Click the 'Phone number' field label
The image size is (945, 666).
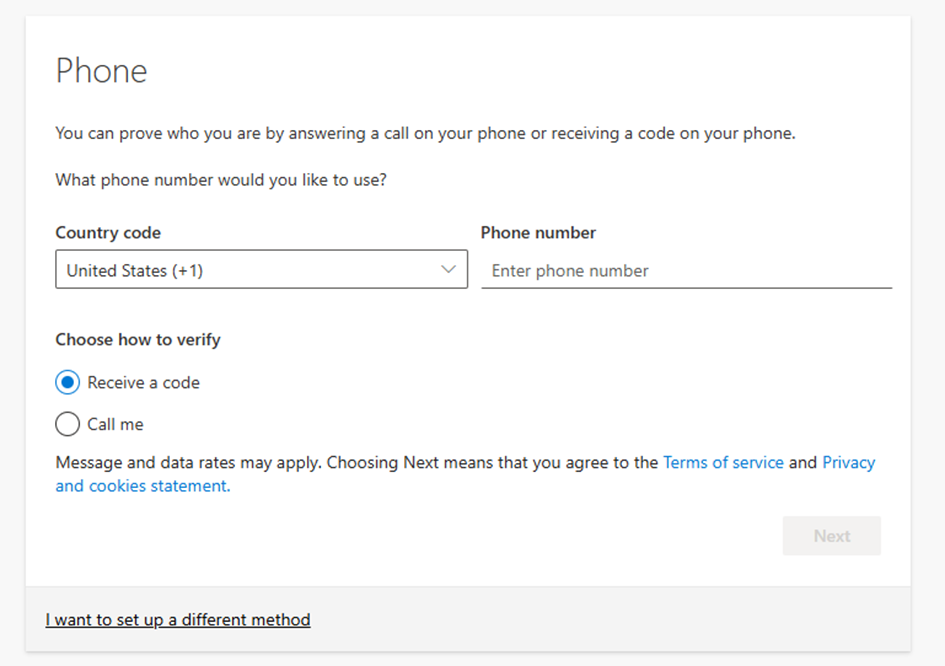click(x=538, y=233)
